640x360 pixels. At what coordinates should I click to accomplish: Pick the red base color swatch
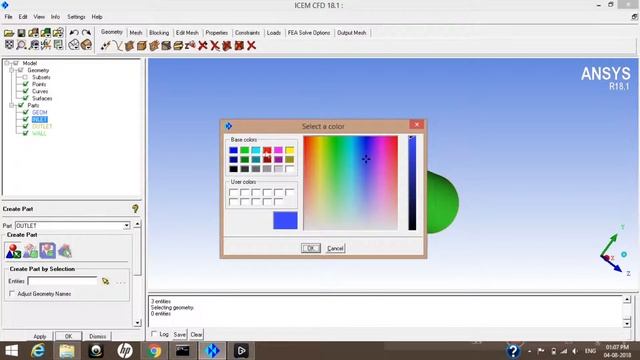[267, 150]
